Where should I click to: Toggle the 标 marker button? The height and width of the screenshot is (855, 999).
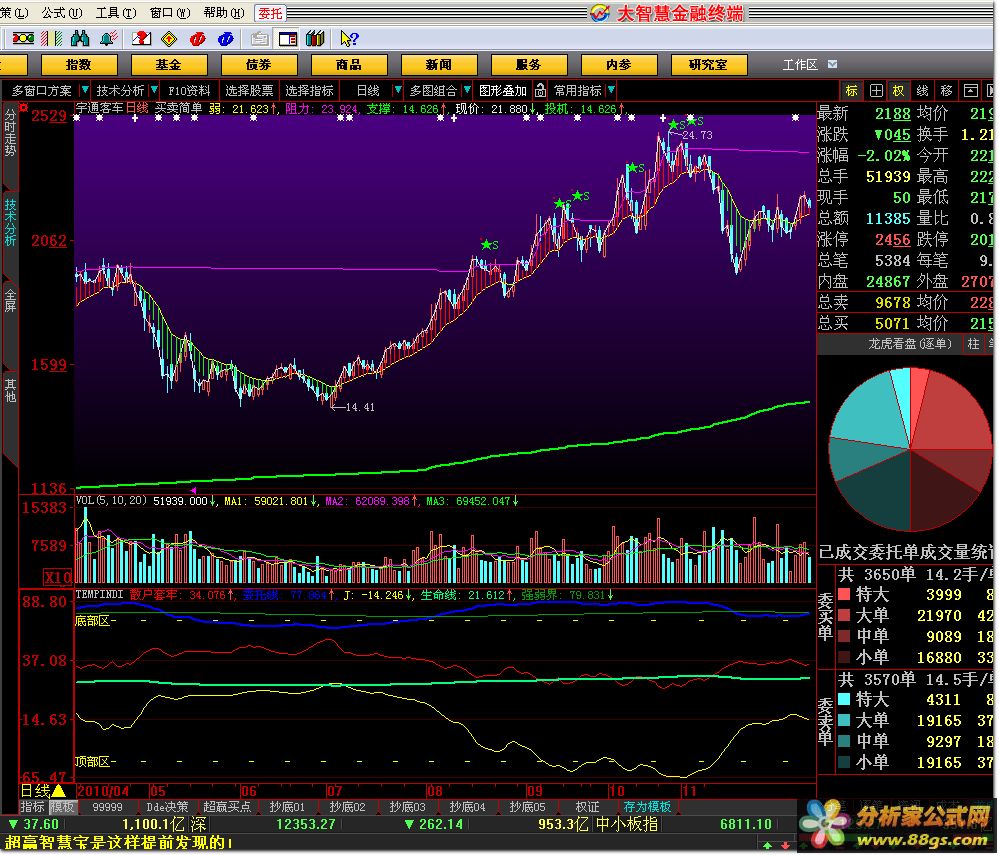point(852,90)
